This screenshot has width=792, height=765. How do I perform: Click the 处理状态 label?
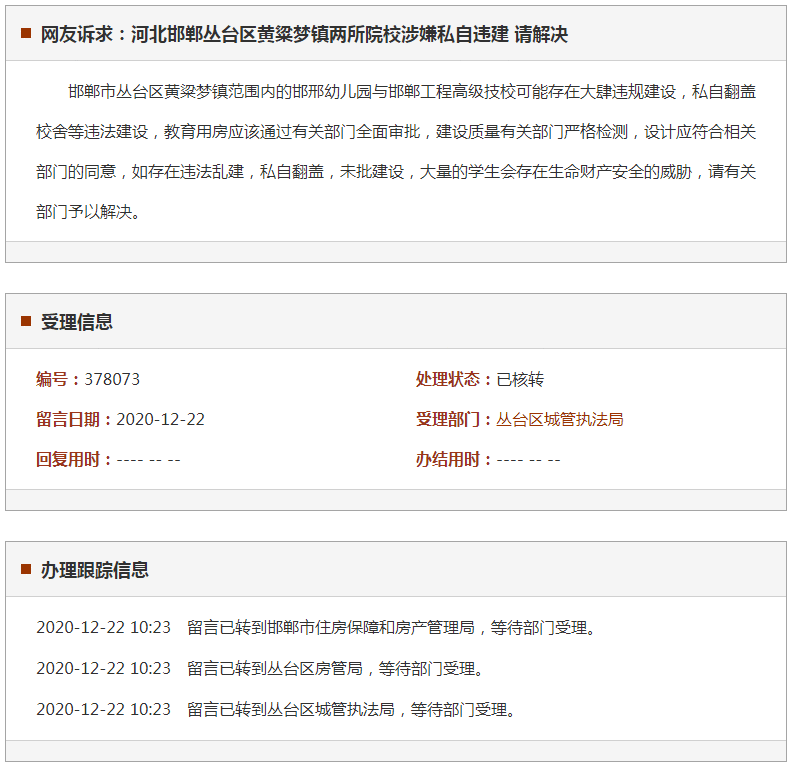454,379
